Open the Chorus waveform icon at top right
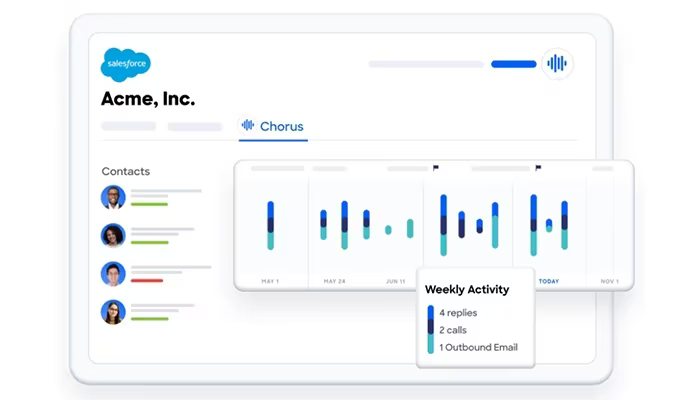This screenshot has height=400, width=700. 557,63
